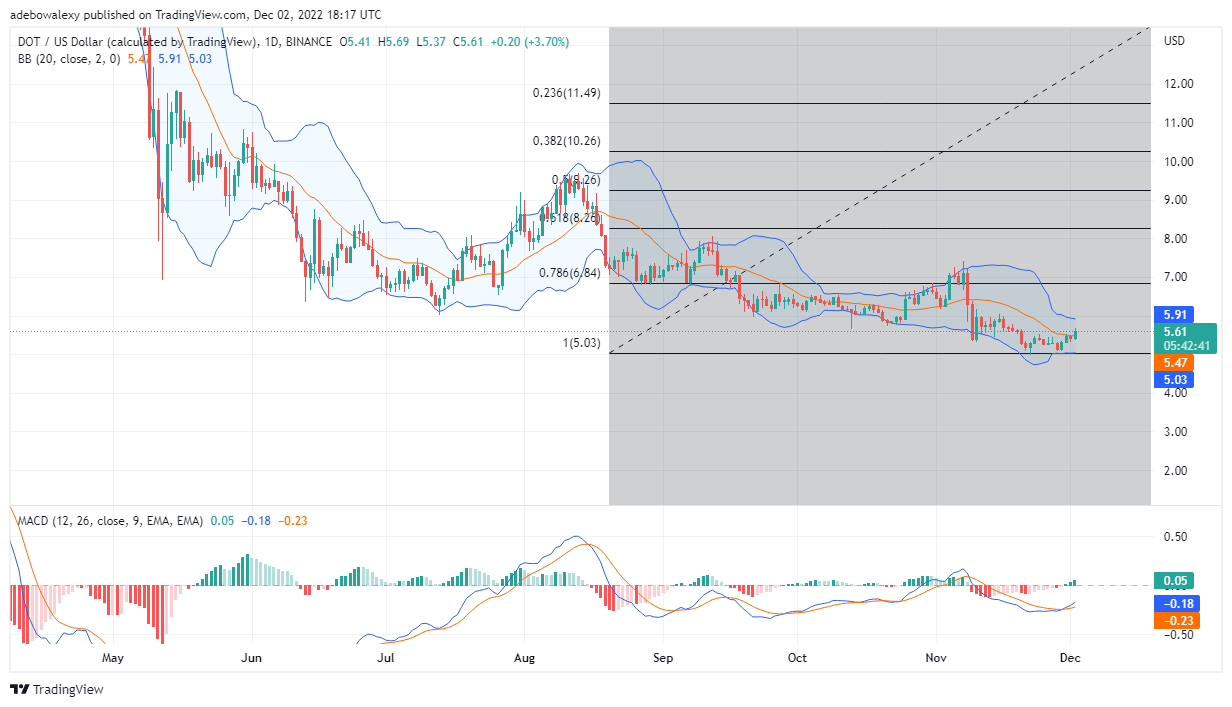
Task: Click the 0.50 tick on MACD axis
Action: [x=1177, y=537]
